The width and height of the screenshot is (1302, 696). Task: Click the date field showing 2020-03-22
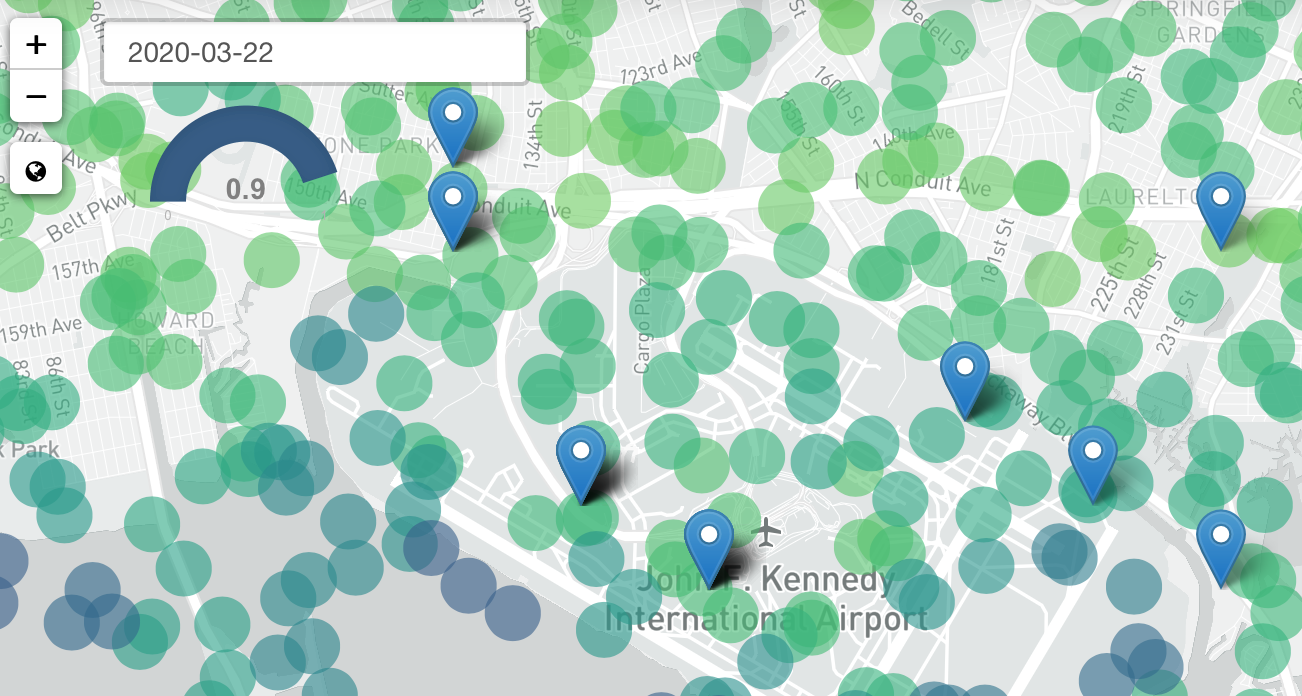click(x=314, y=52)
